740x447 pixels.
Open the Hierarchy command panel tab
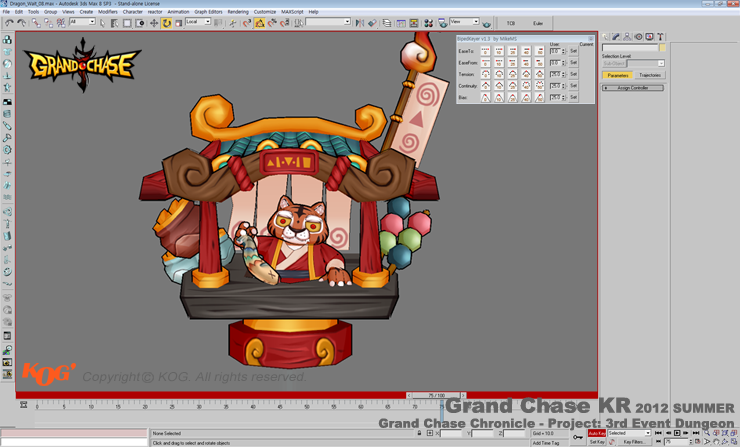pyautogui.click(x=627, y=37)
